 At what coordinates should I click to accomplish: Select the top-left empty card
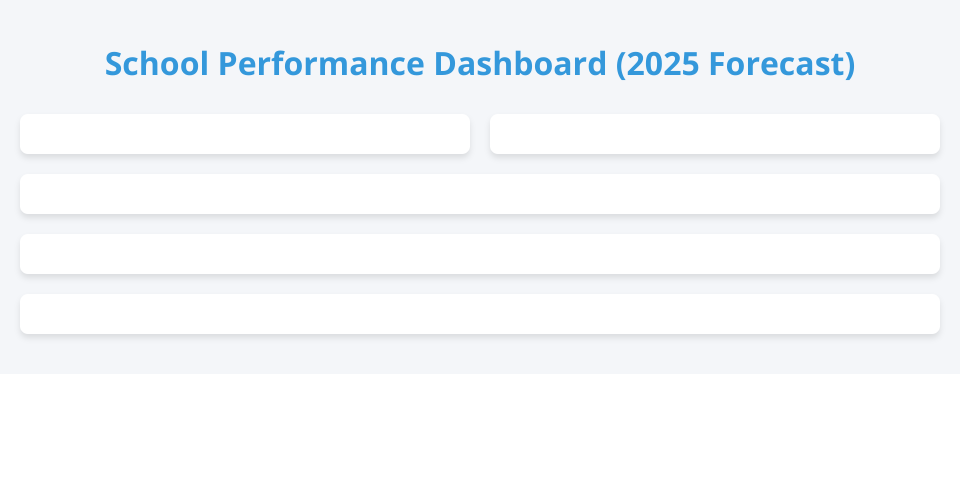(245, 134)
